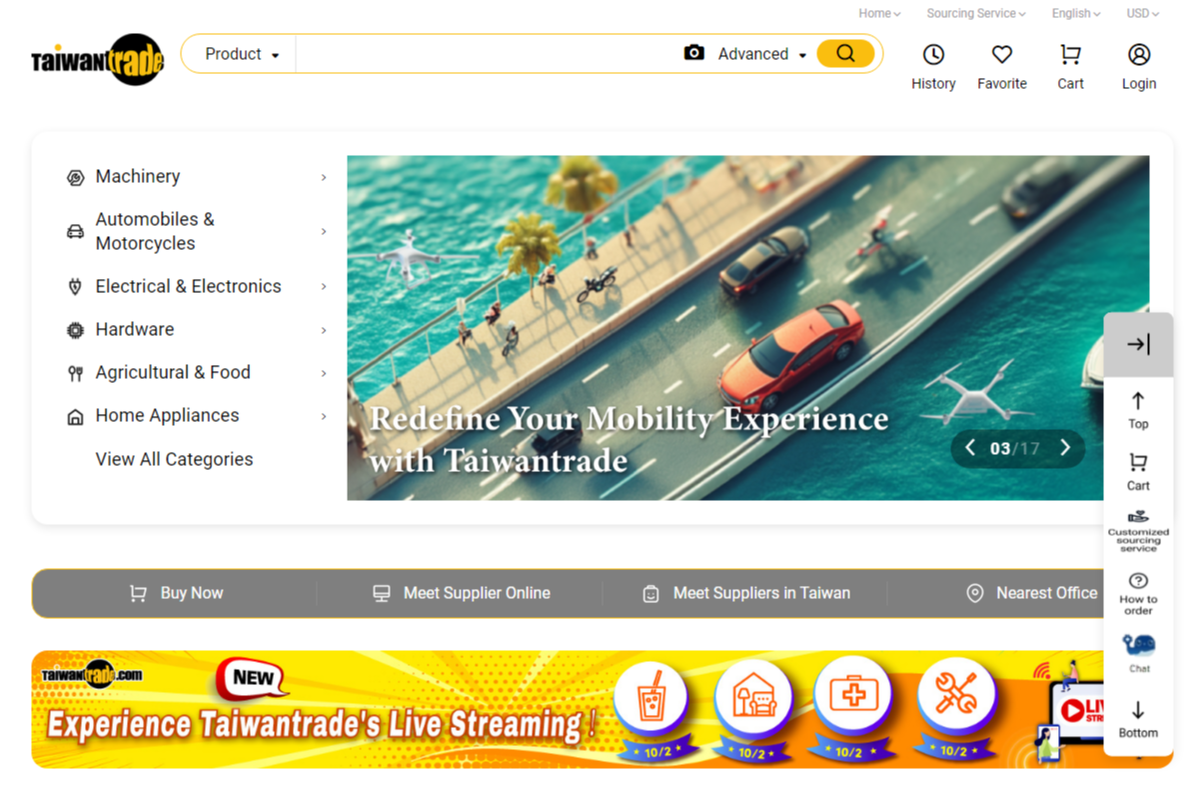Select Home Appliances category
1200x787 pixels.
click(167, 415)
